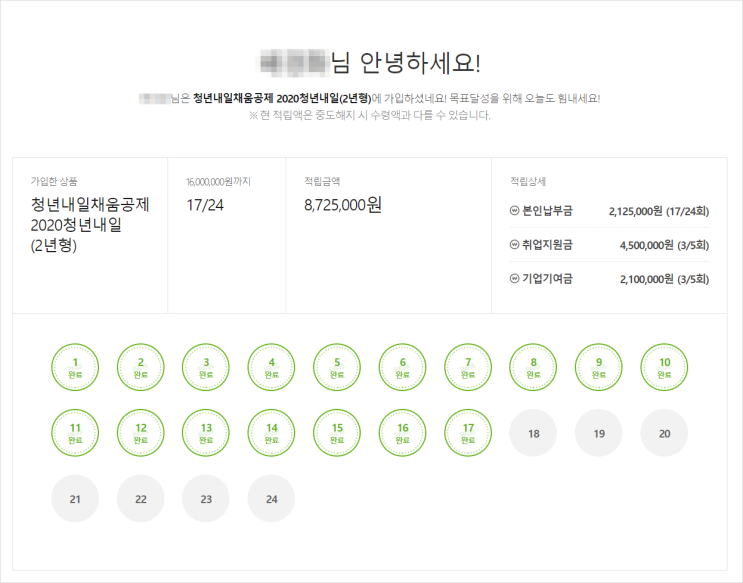Click the 본인납부금 label
The height and width of the screenshot is (583, 743).
tap(547, 210)
